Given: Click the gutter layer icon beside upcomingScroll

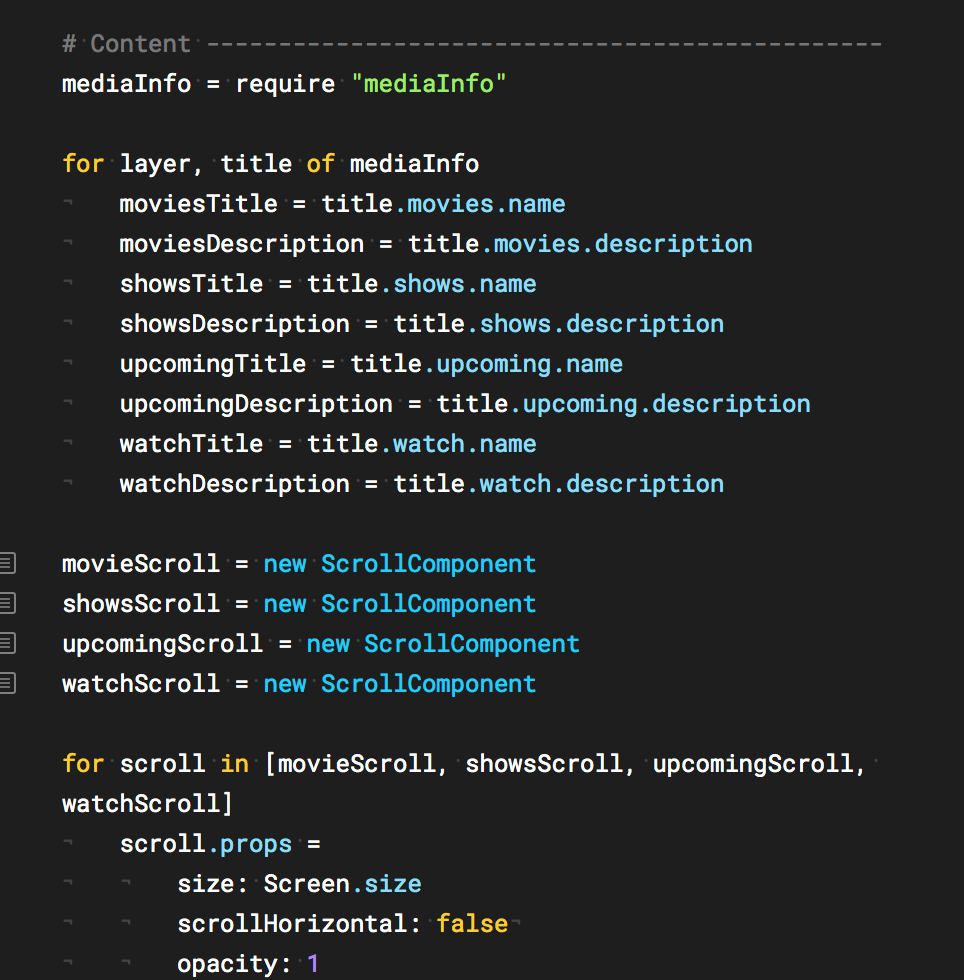Looking at the screenshot, I should [8, 643].
